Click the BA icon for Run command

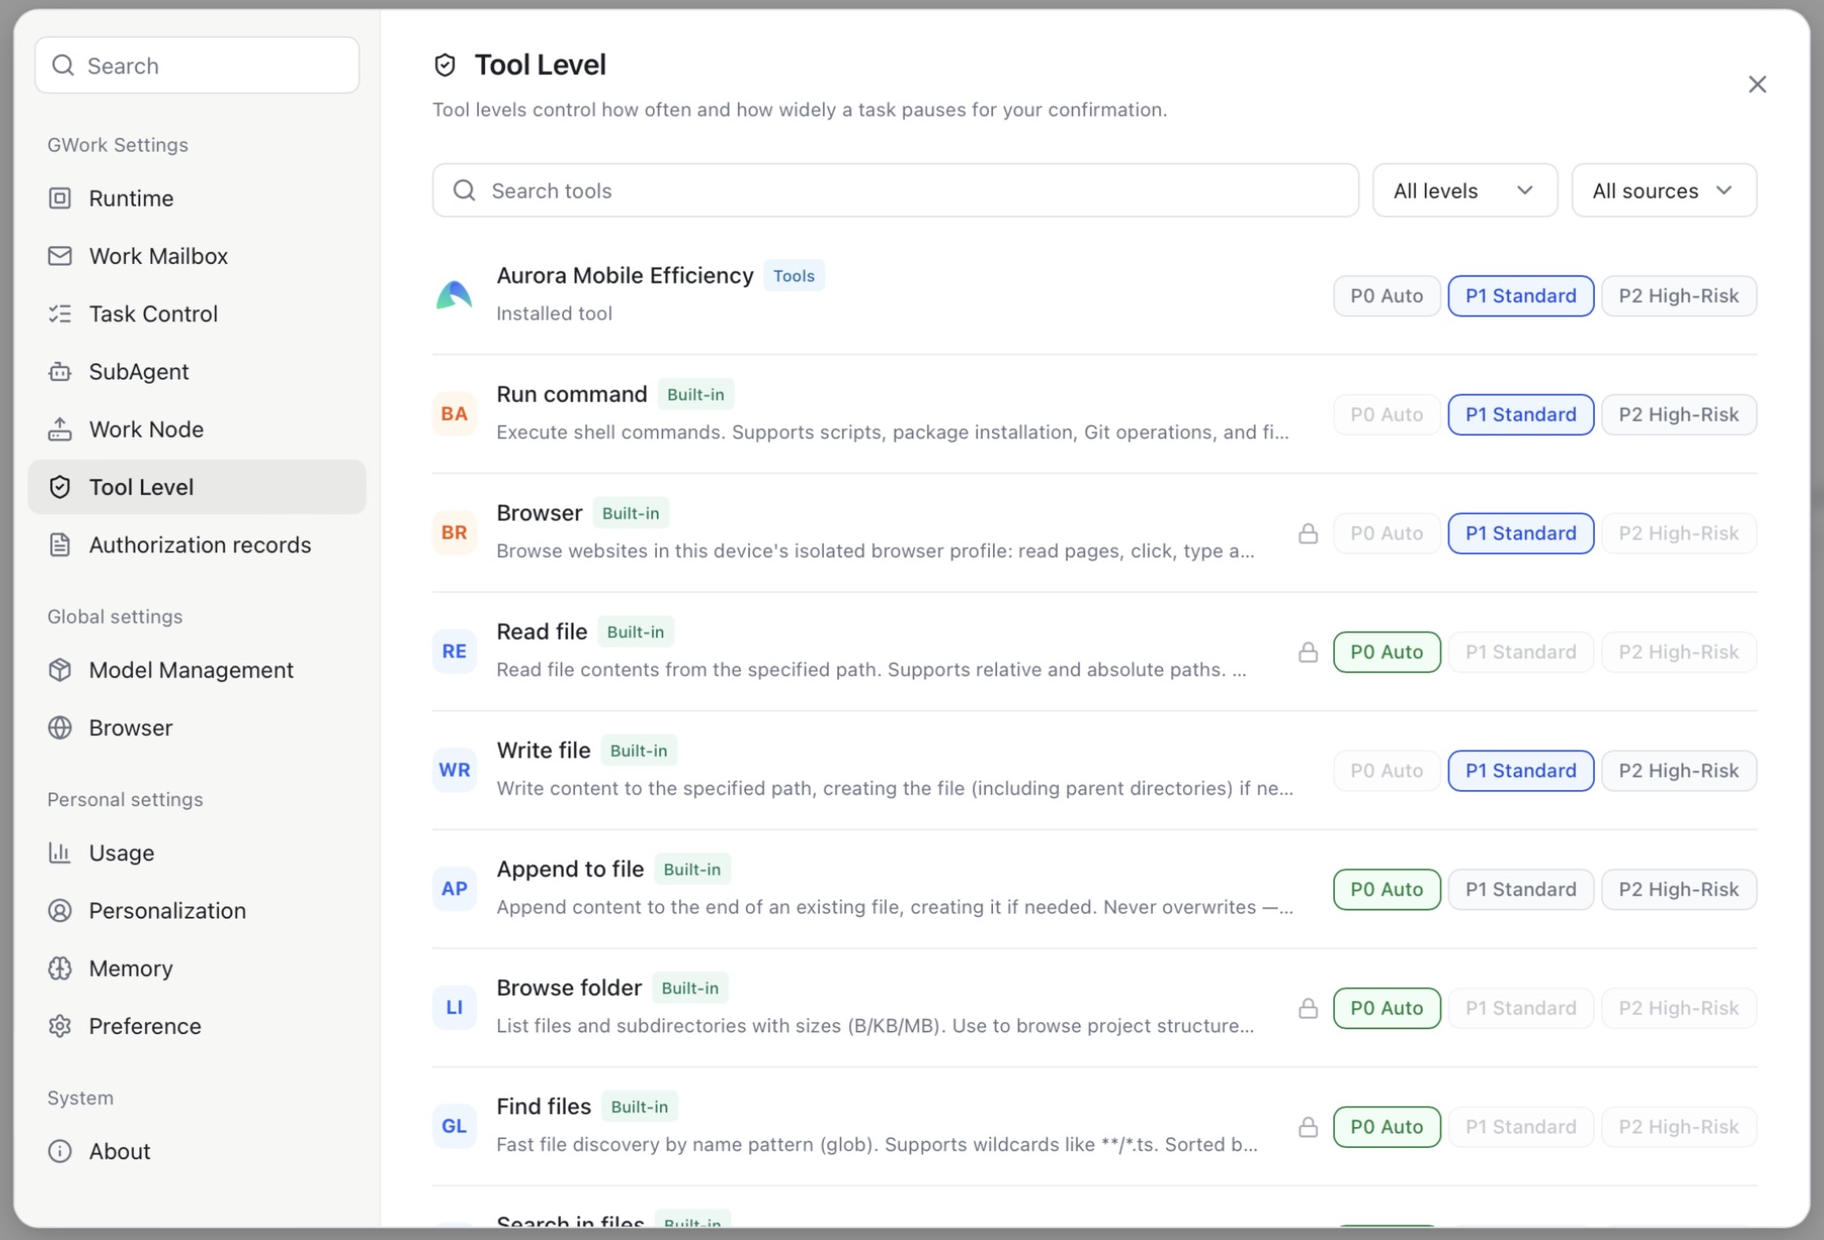[x=454, y=414]
